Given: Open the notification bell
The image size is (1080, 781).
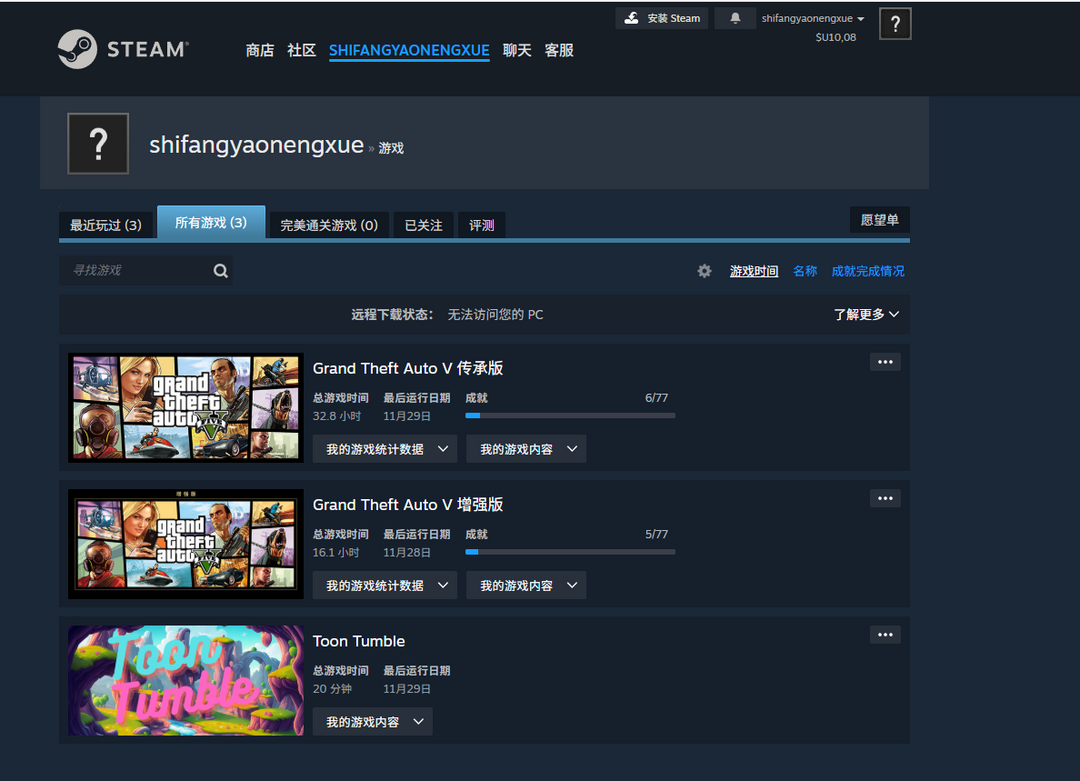Looking at the screenshot, I should [x=735, y=18].
